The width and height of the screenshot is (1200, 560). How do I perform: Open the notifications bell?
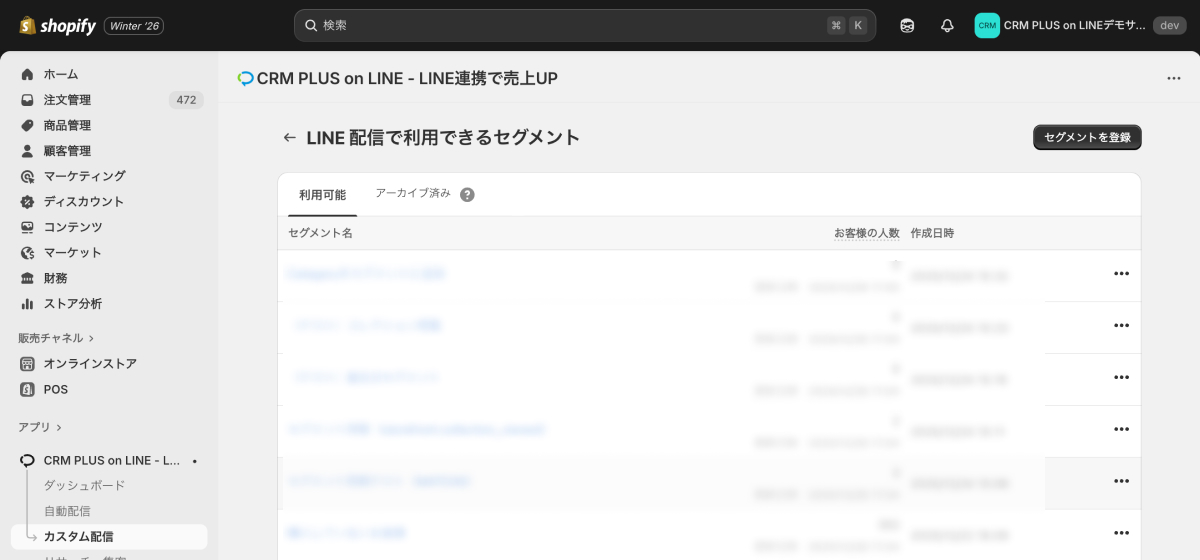[x=947, y=25]
